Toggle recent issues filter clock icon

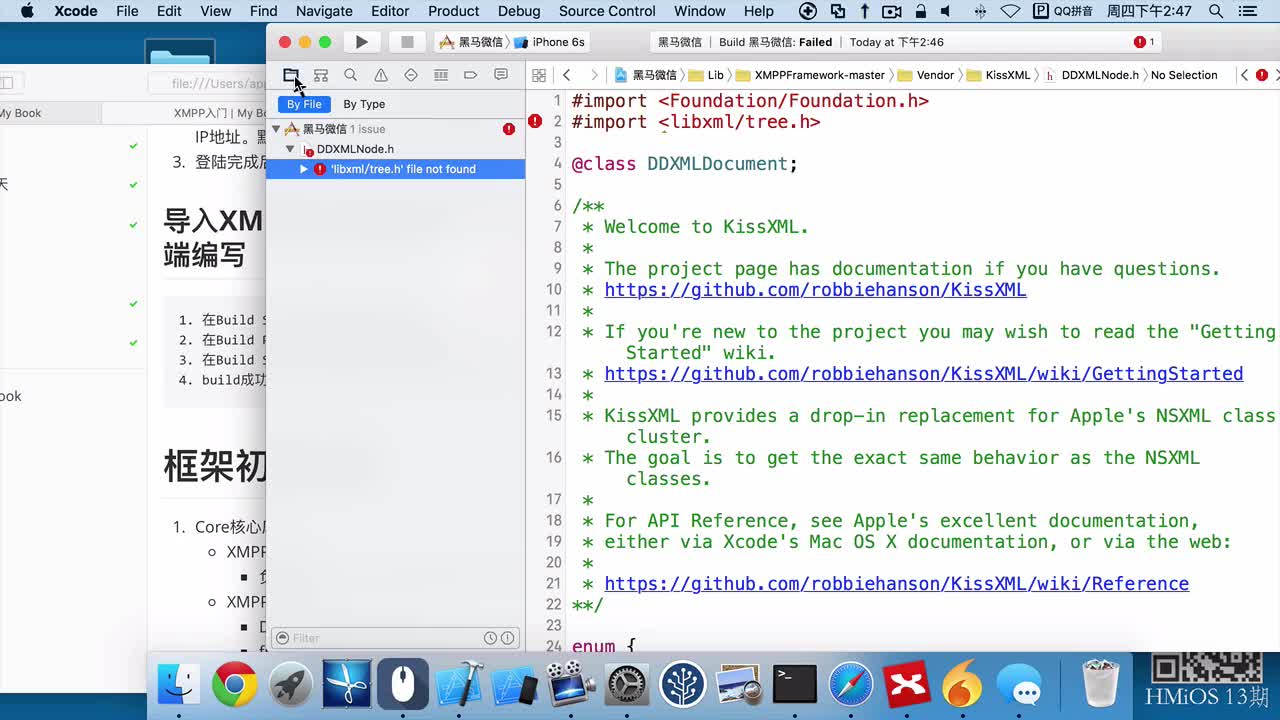(x=490, y=638)
